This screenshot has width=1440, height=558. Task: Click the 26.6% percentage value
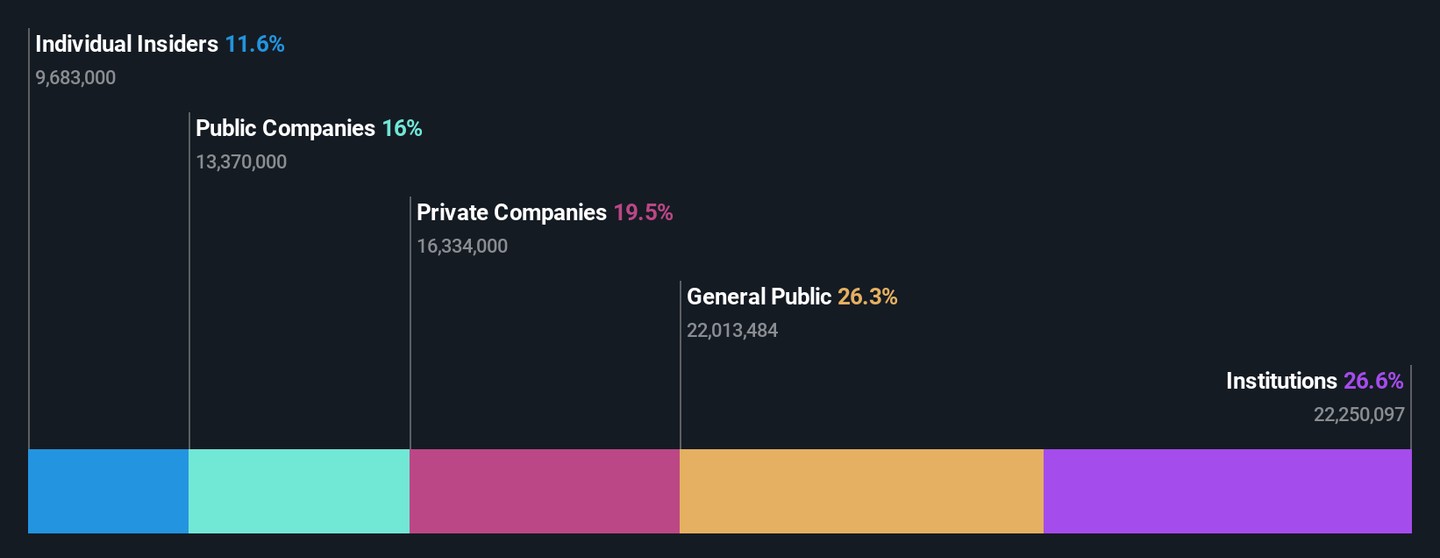[x=1374, y=380]
